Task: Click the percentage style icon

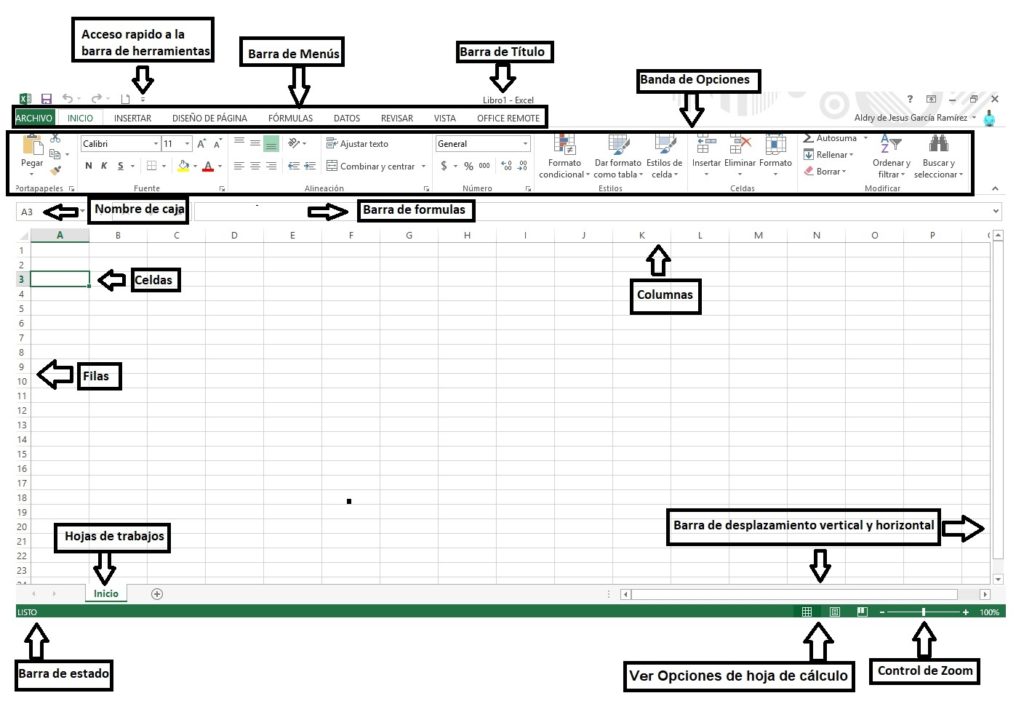Action: [469, 164]
